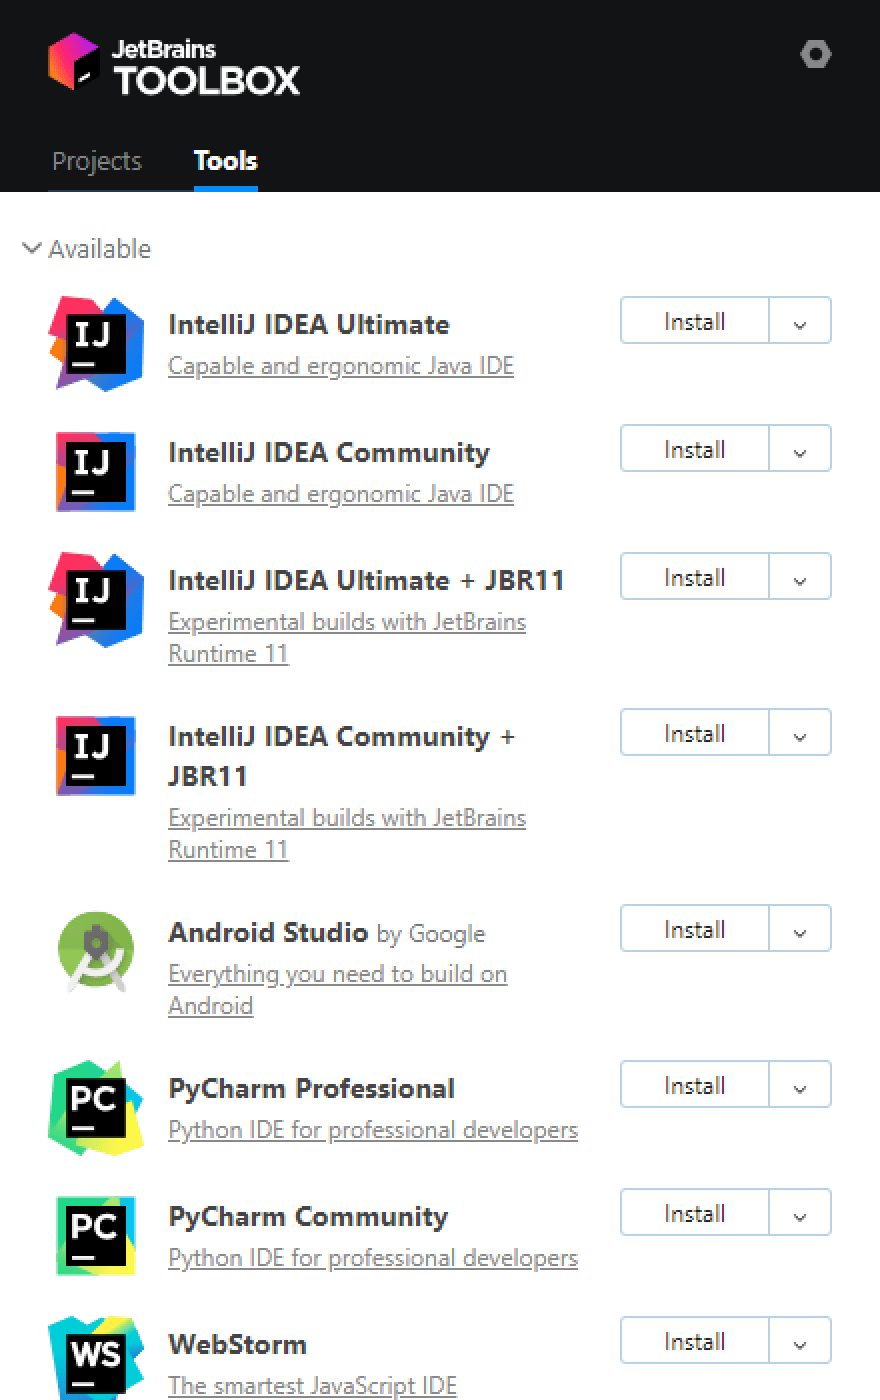This screenshot has width=880, height=1400.
Task: Switch to the Projects tab
Action: (97, 161)
